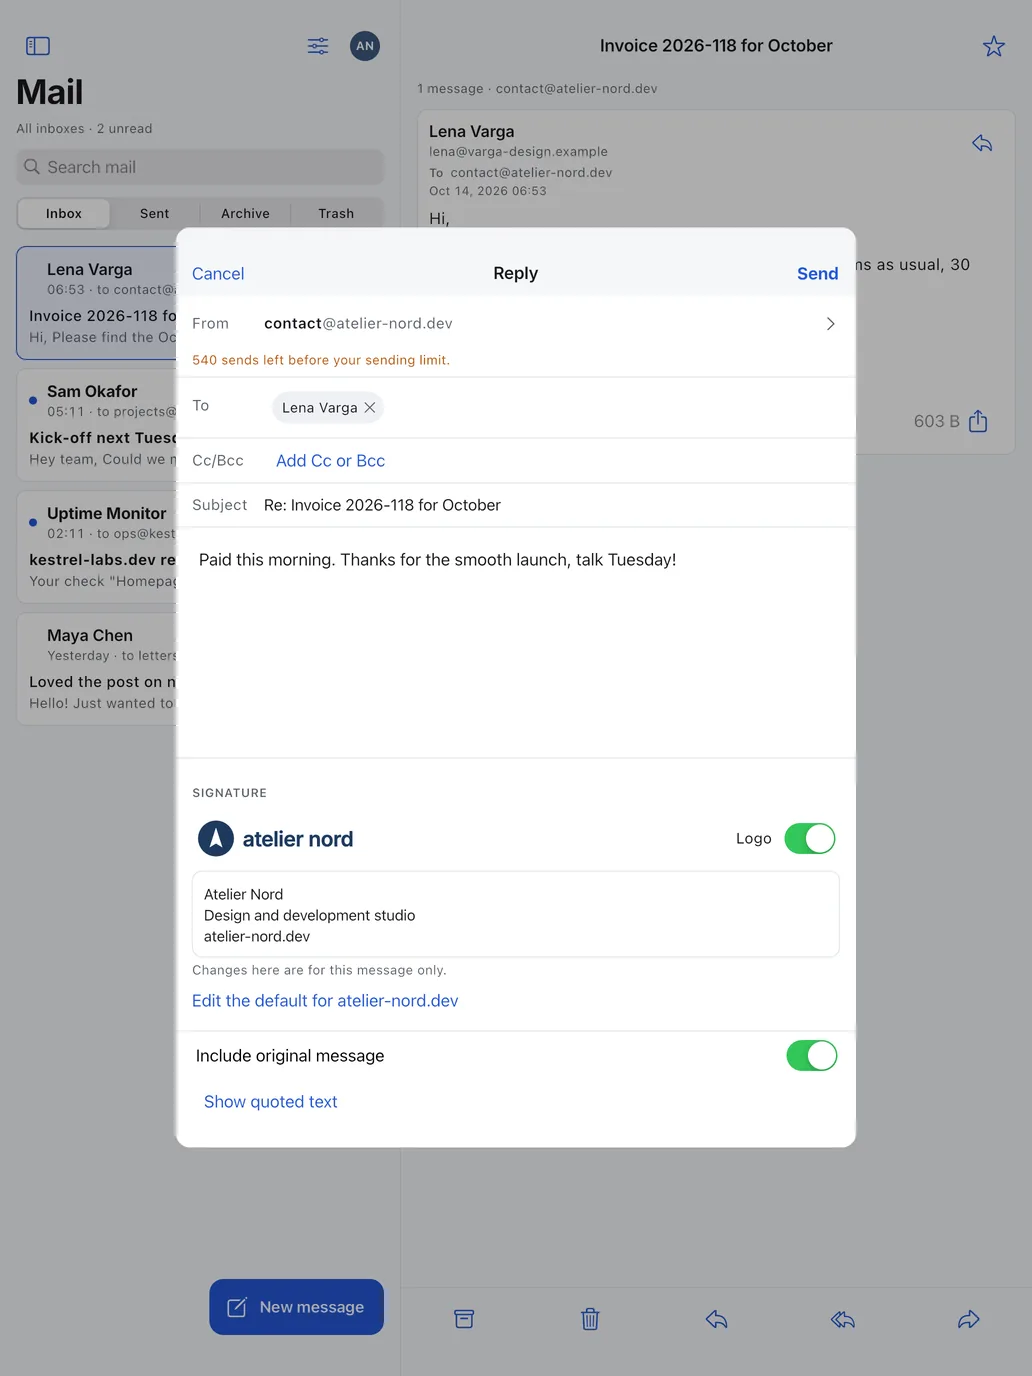Click the magnifier icon in search field
This screenshot has height=1376, width=1032.
(32, 167)
